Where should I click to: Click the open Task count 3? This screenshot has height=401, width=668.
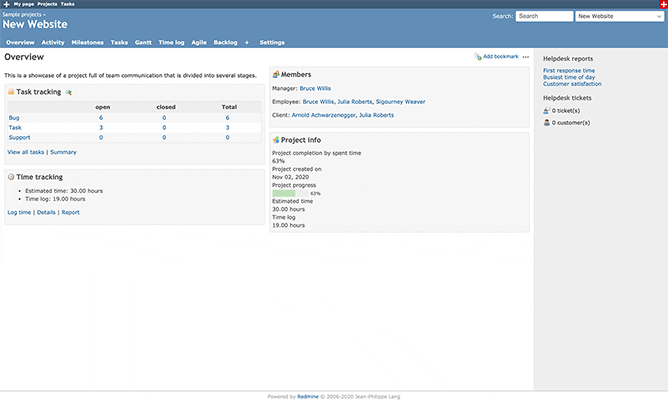coord(101,128)
